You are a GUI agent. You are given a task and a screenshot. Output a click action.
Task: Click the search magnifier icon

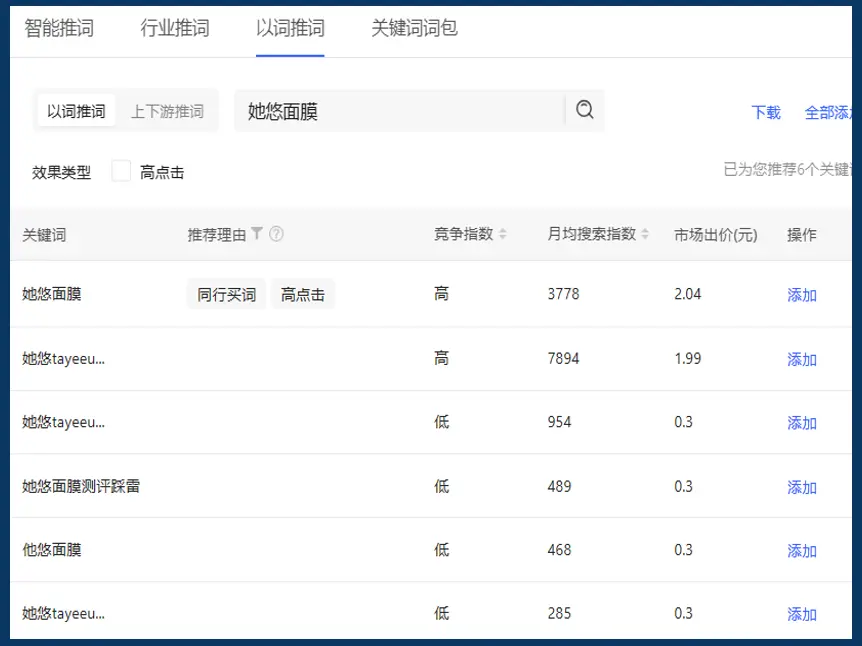pyautogui.click(x=585, y=111)
